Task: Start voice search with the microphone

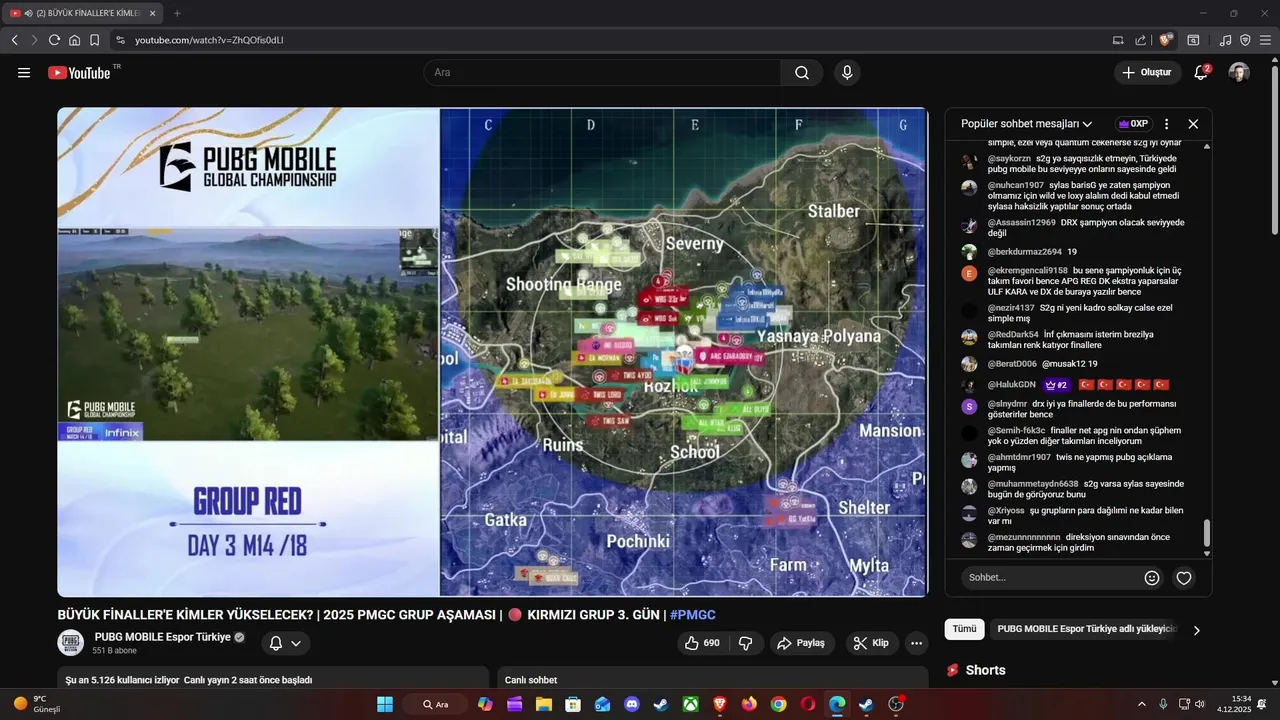Action: click(x=847, y=72)
